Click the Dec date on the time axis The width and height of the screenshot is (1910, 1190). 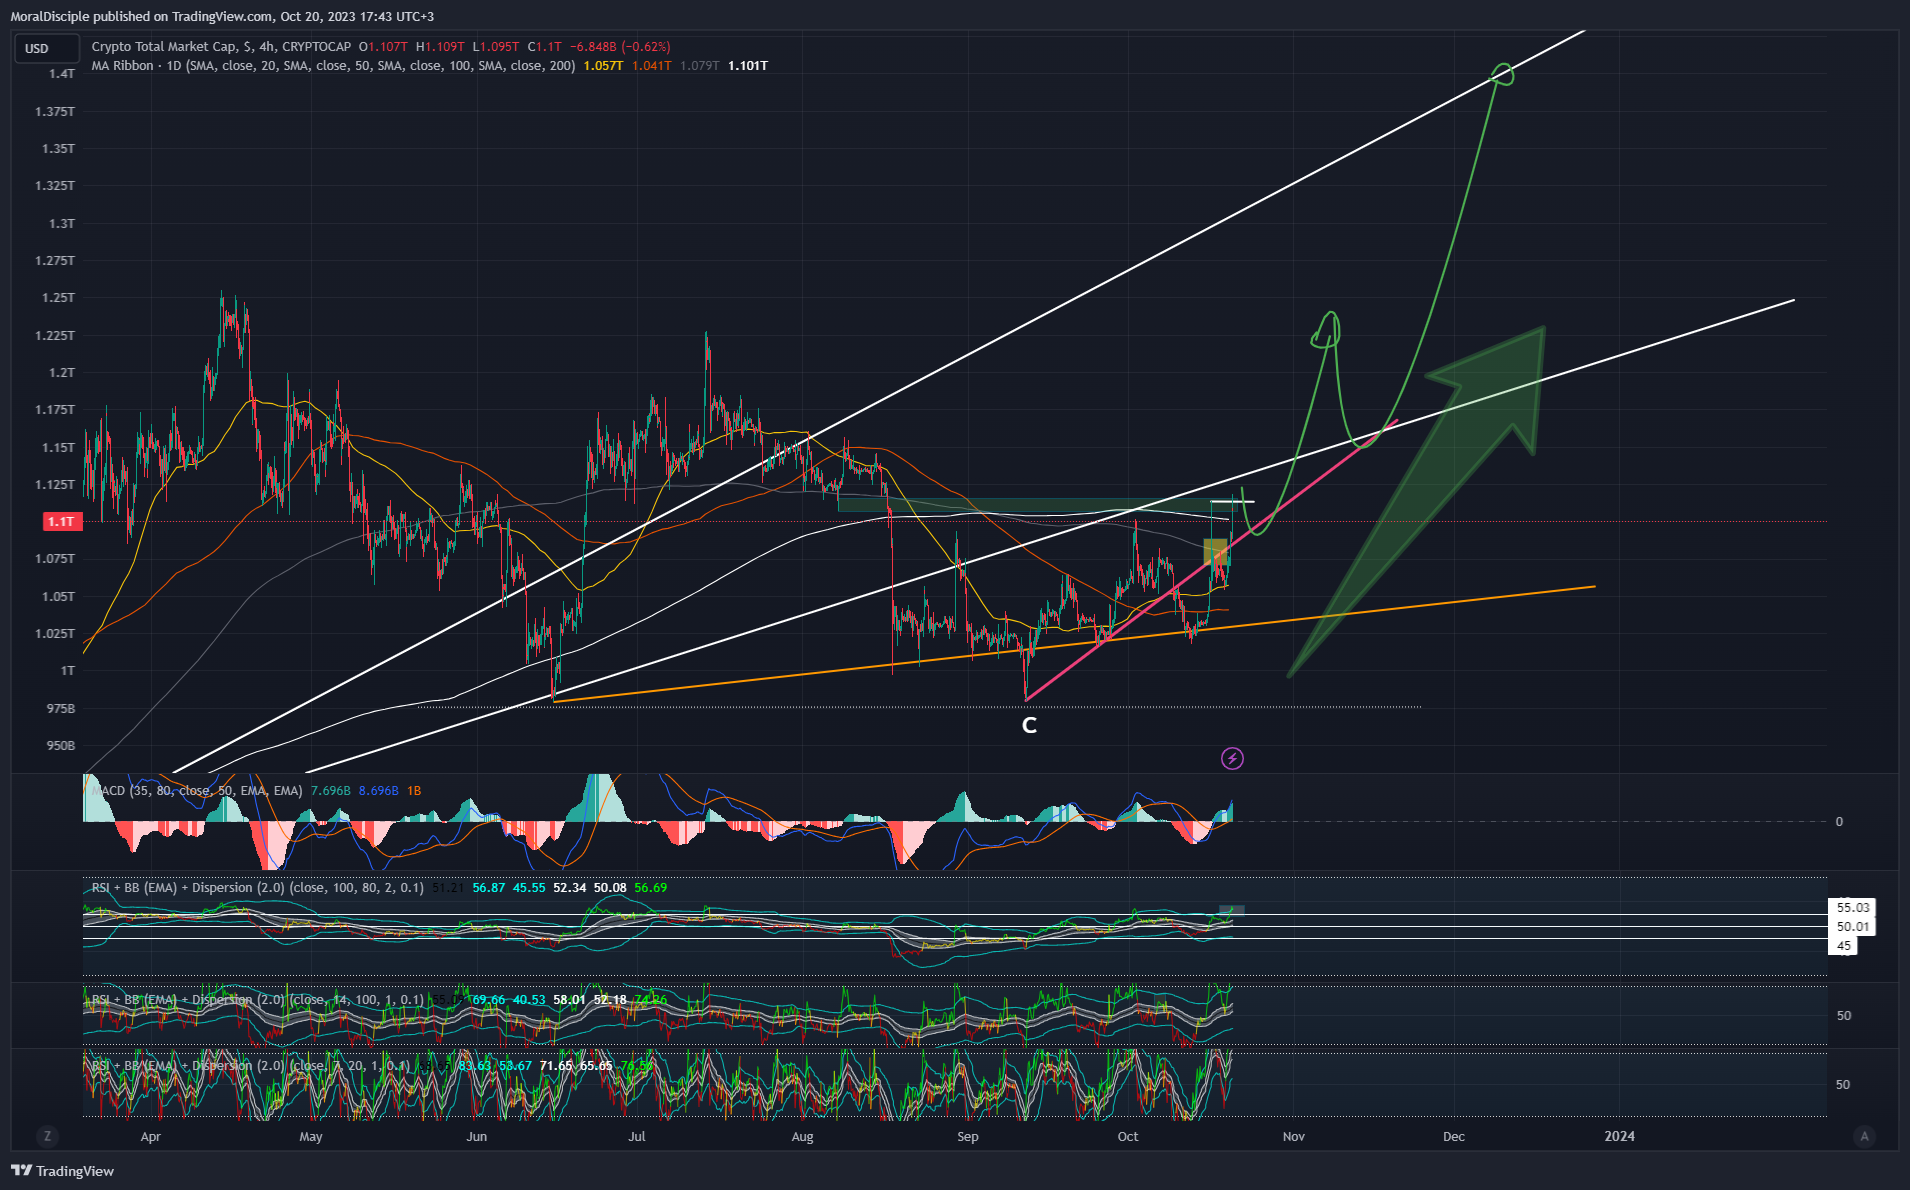click(1454, 1137)
